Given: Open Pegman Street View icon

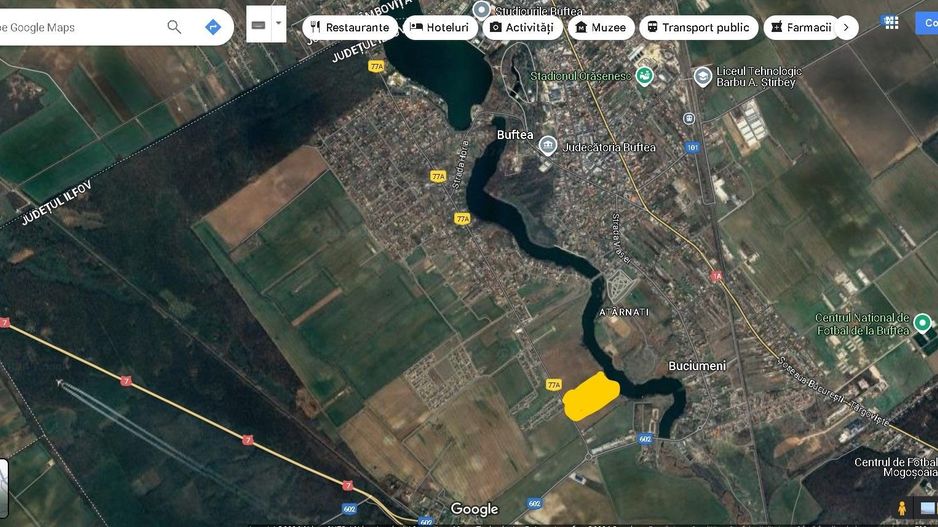Looking at the screenshot, I should 902,508.
